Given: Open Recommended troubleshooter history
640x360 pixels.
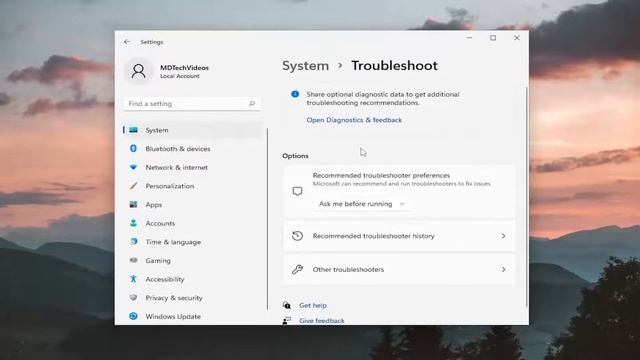Looking at the screenshot, I should click(400, 236).
